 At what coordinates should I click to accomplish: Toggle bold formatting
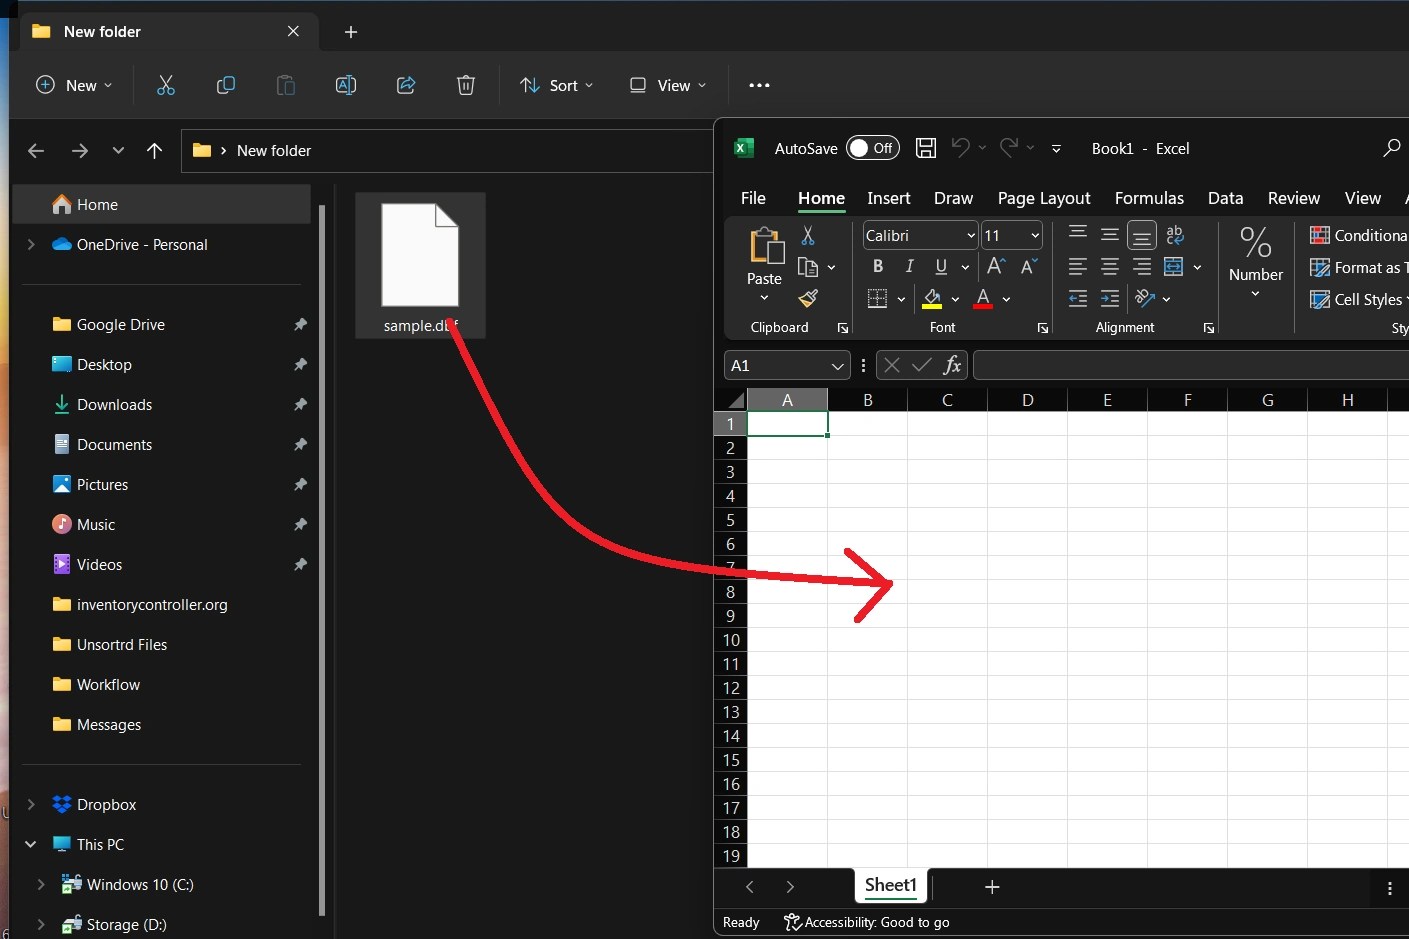(x=877, y=266)
